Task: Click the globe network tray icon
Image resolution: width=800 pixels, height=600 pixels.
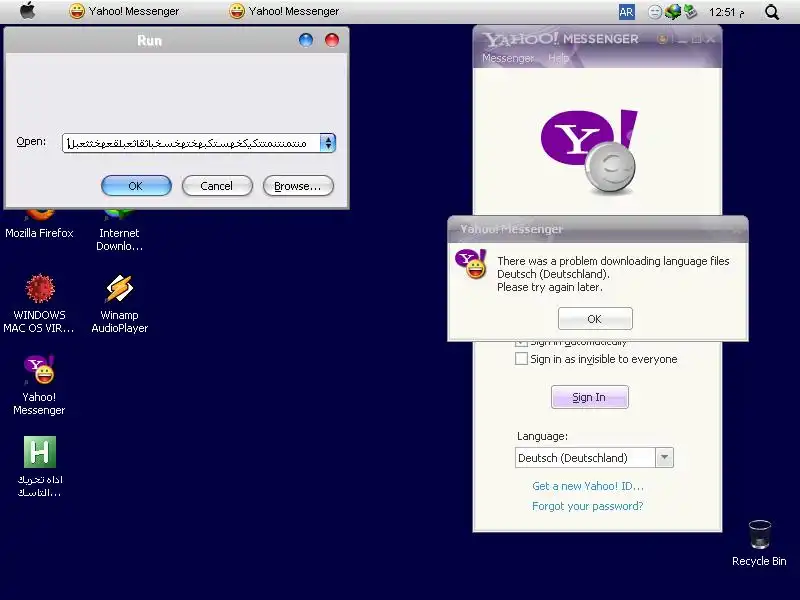Action: coord(672,12)
